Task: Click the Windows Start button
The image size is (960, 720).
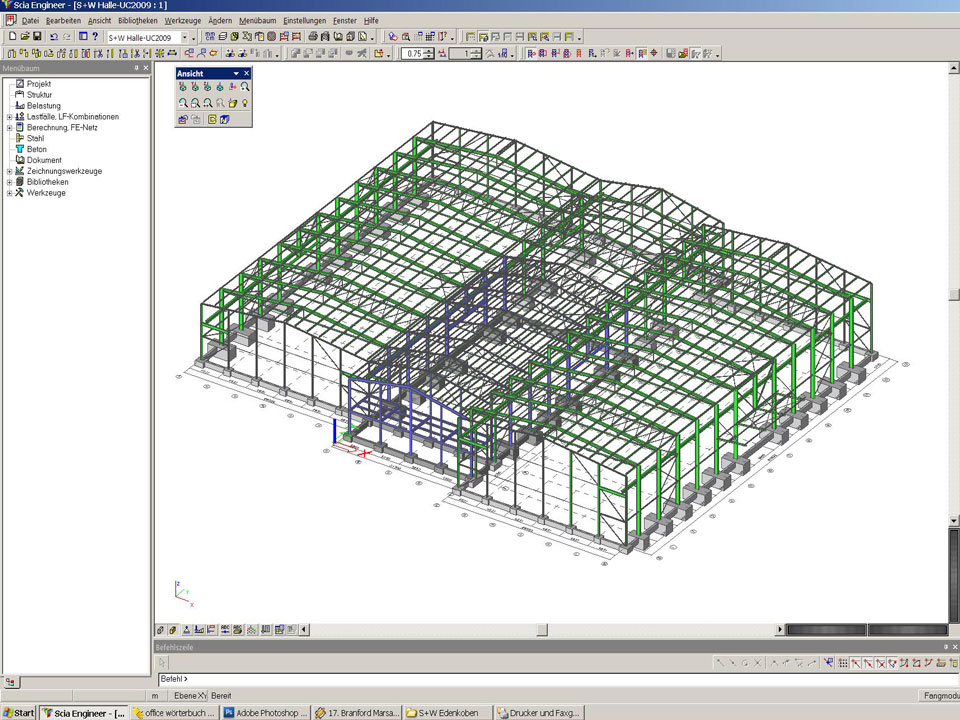Action: pyautogui.click(x=19, y=713)
